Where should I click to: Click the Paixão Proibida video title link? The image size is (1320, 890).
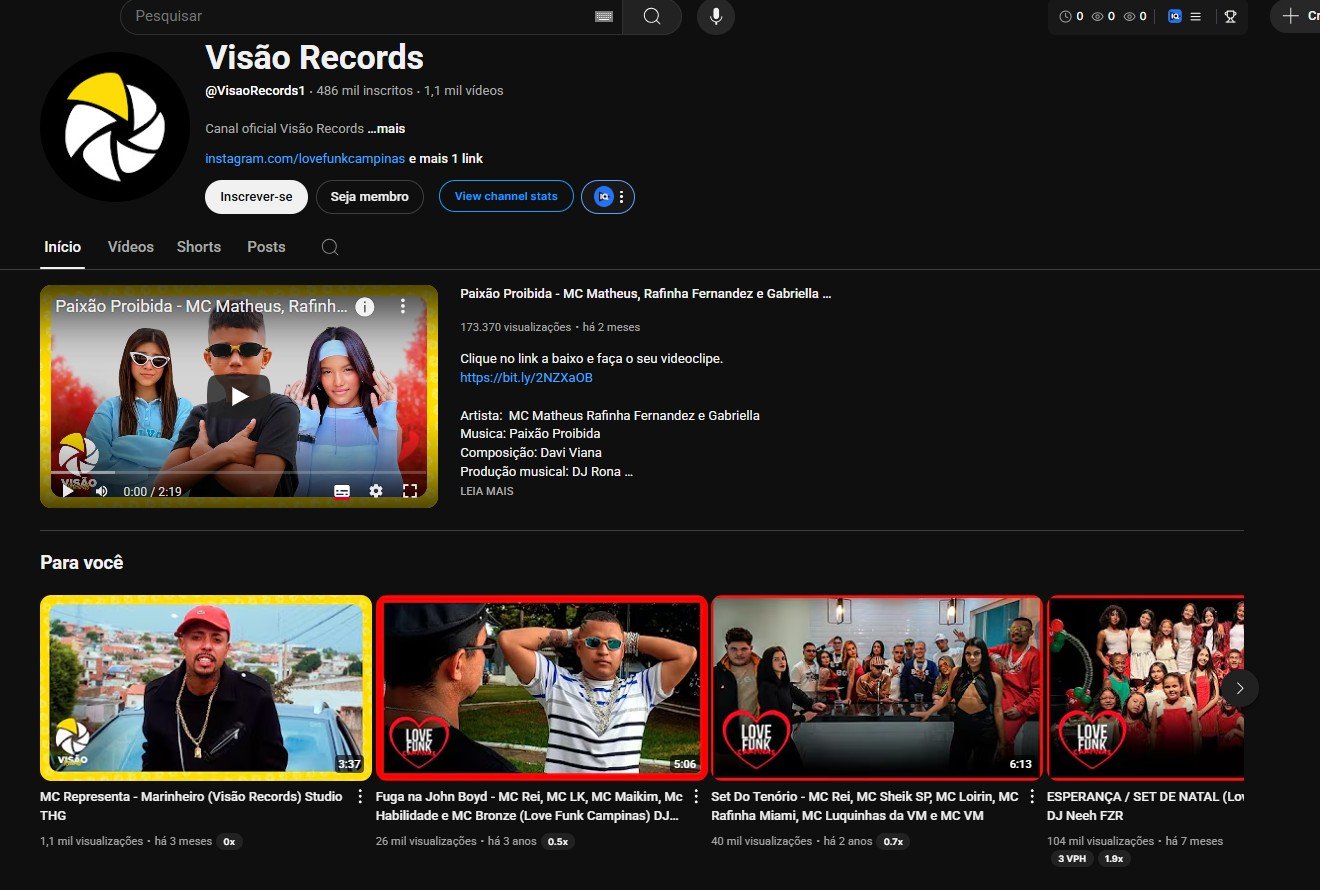pyautogui.click(x=646, y=294)
